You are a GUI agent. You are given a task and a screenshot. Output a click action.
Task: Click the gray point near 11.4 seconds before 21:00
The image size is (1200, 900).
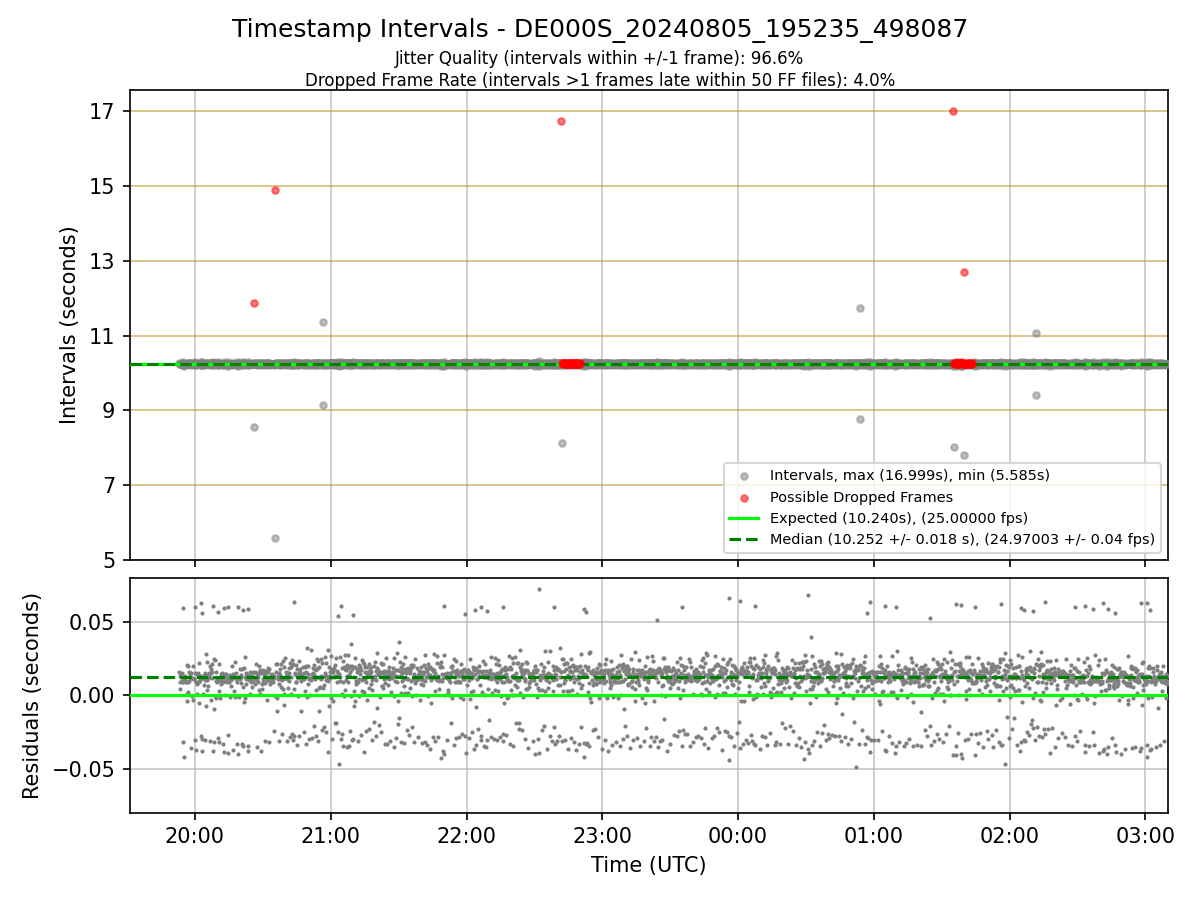(323, 322)
